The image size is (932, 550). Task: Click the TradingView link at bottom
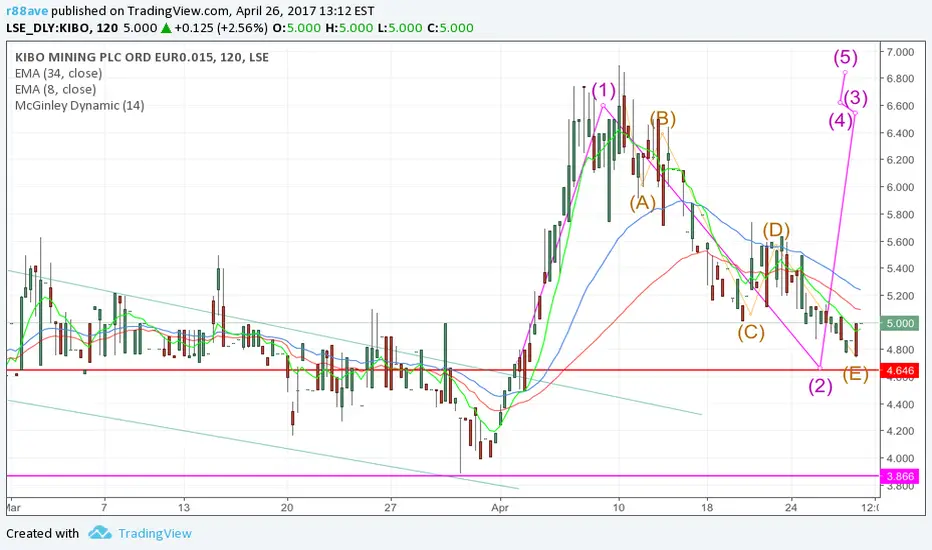click(155, 533)
